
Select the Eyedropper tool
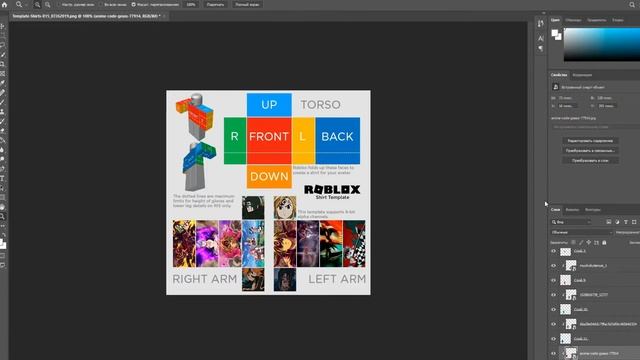3,83
